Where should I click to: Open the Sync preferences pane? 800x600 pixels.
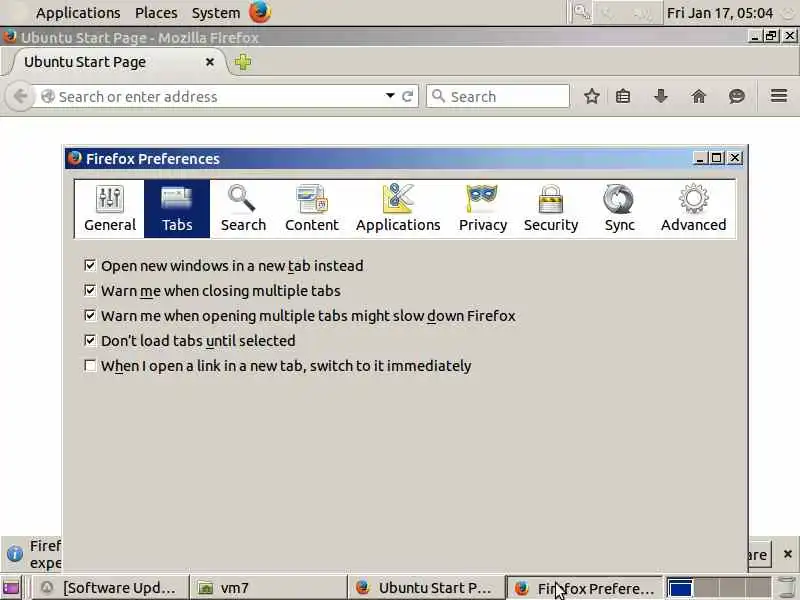[619, 209]
